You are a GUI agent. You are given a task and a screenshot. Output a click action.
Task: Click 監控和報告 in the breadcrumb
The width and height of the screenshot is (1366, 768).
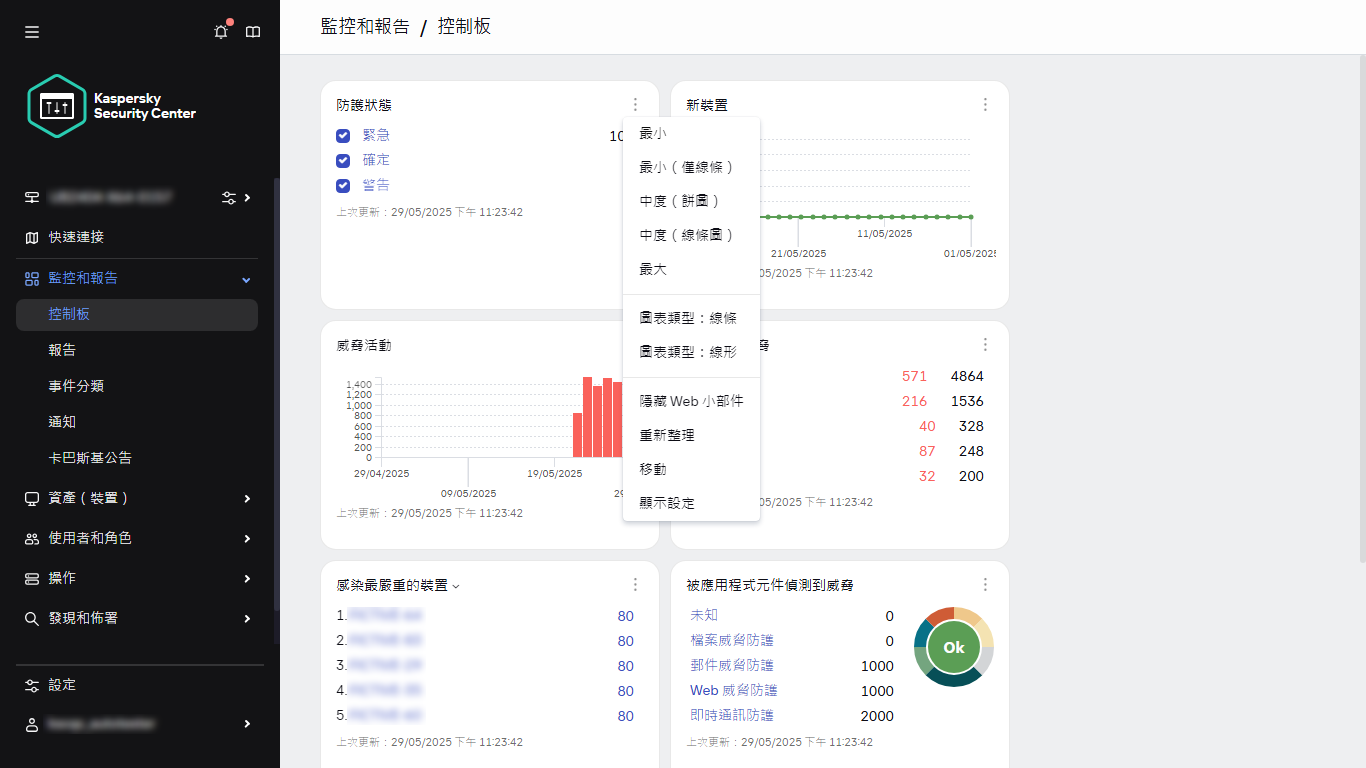click(364, 27)
